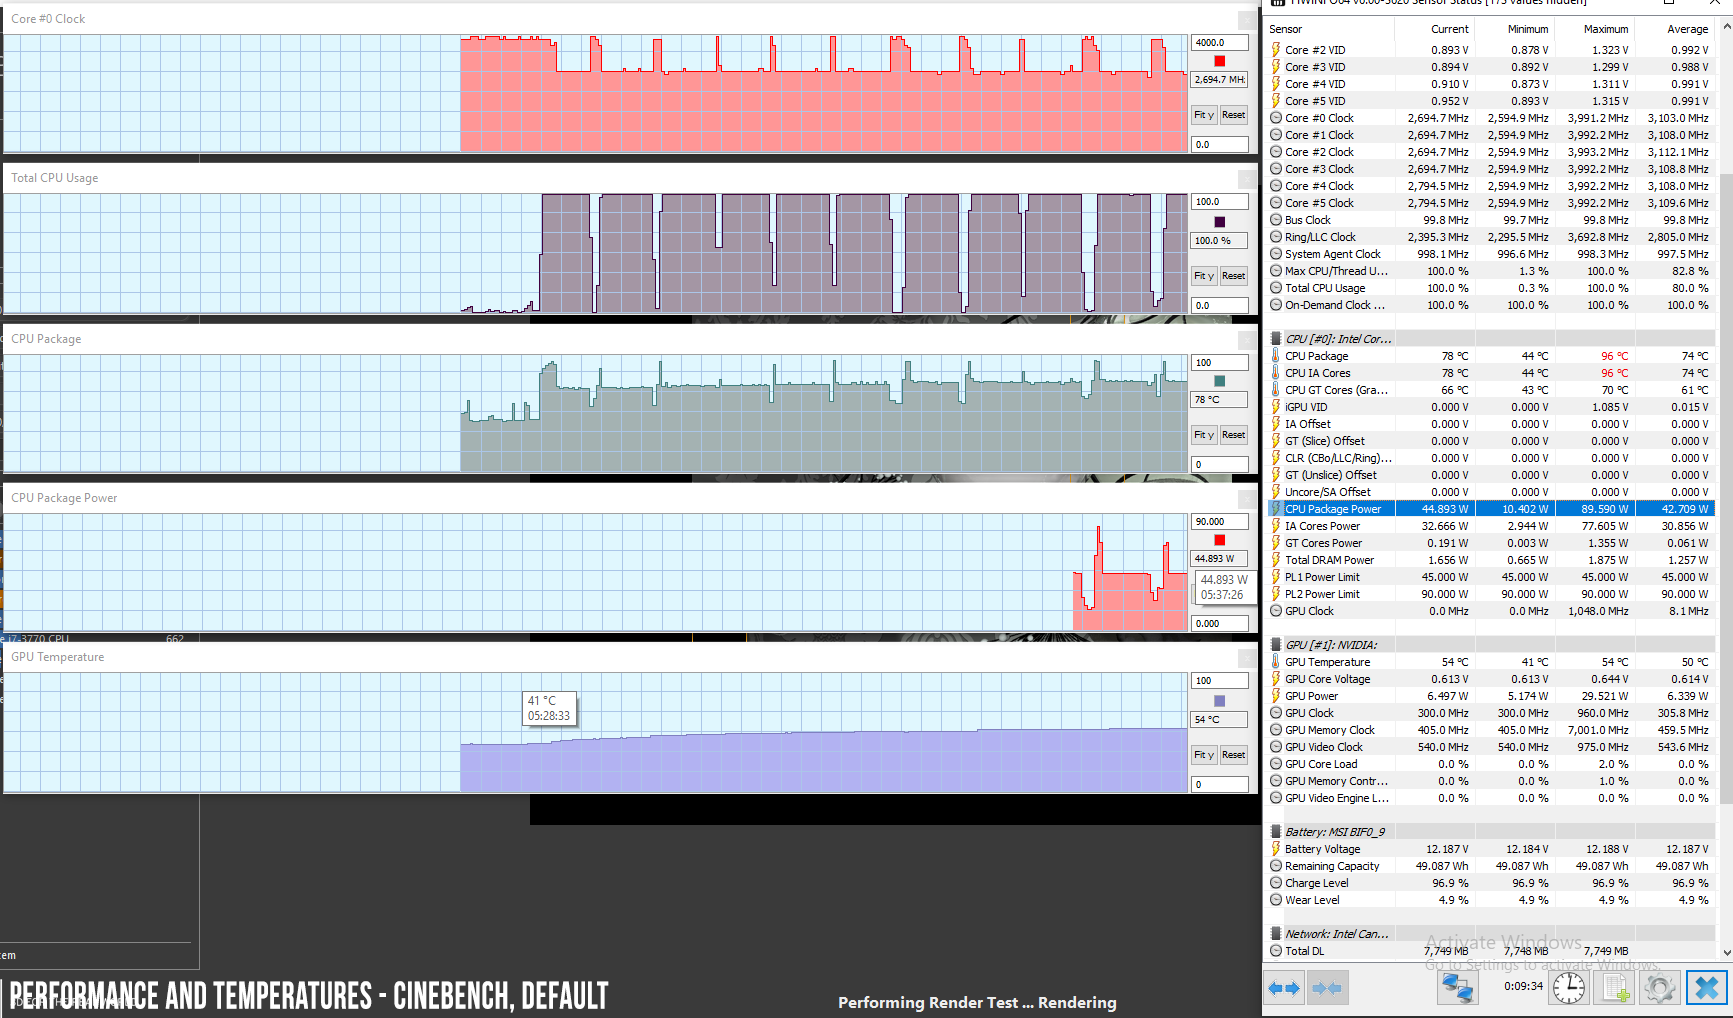This screenshot has width=1733, height=1018.
Task: Select the GT Cores Power sensor row
Action: [x=1491, y=543]
